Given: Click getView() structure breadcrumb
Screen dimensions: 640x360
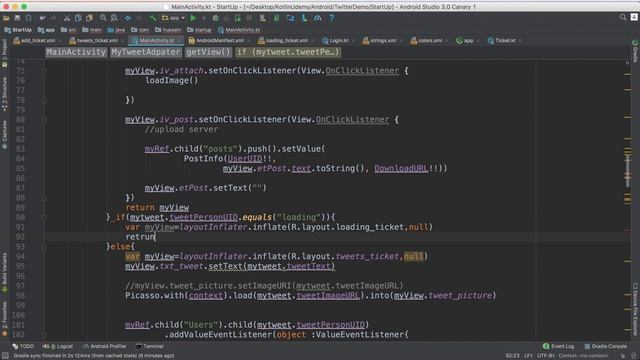Looking at the screenshot, I should tap(208, 52).
